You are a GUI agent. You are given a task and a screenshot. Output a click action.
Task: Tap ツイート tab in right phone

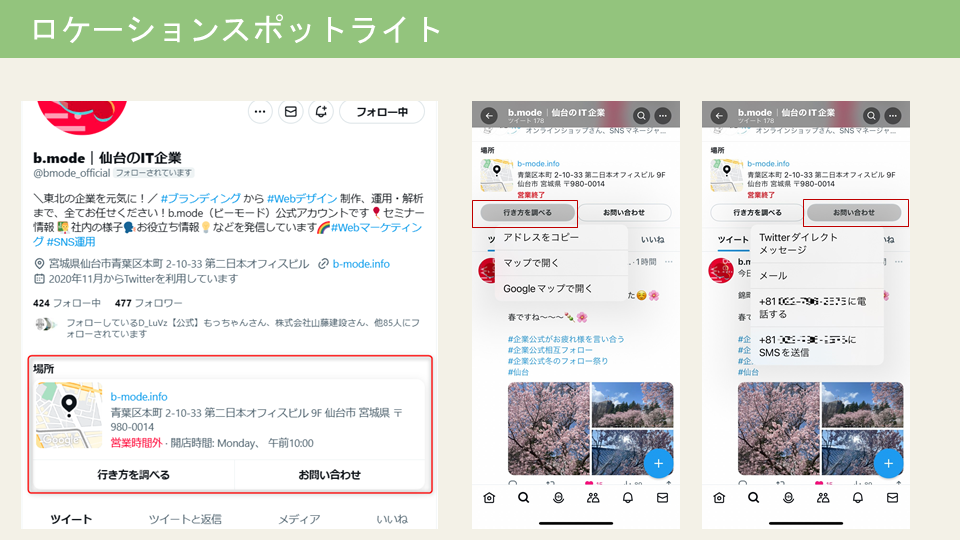point(733,239)
